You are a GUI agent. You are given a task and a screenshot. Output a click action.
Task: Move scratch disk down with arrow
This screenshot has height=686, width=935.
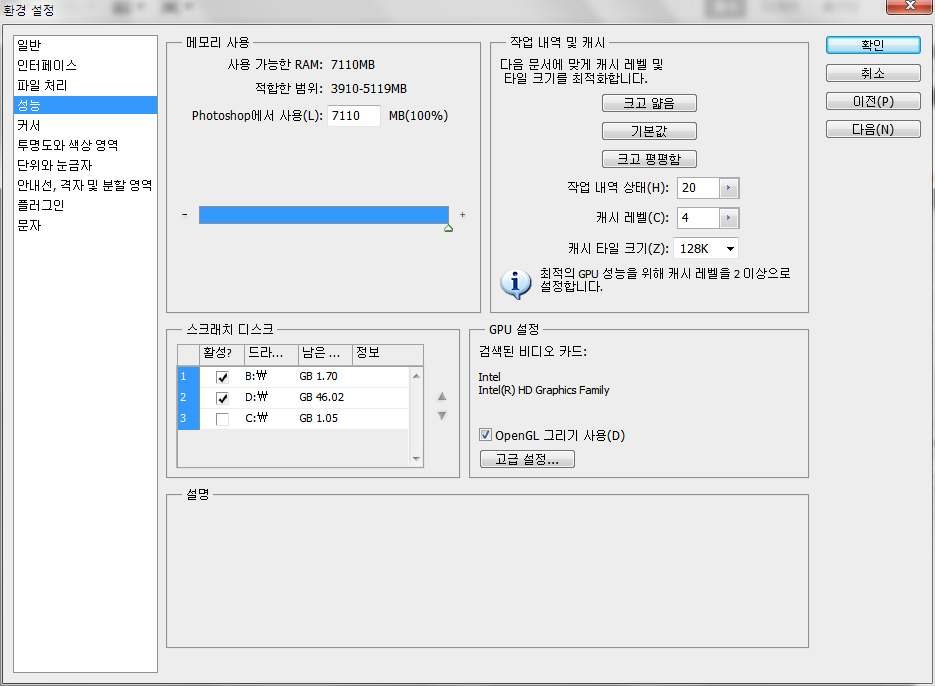442,416
